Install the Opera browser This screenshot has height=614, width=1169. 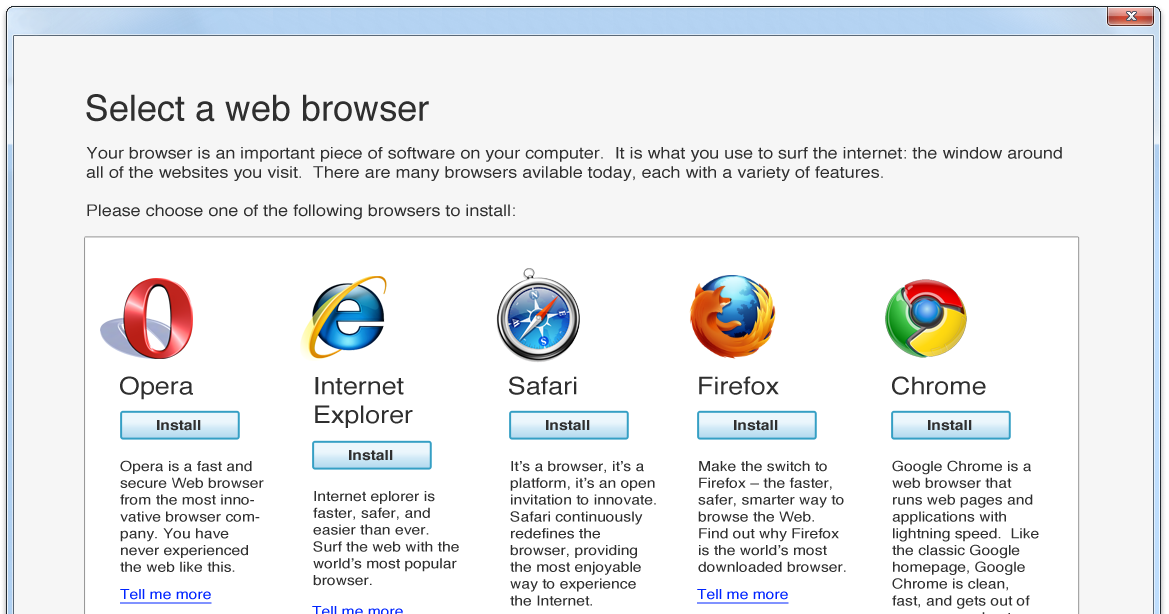pyautogui.click(x=180, y=425)
